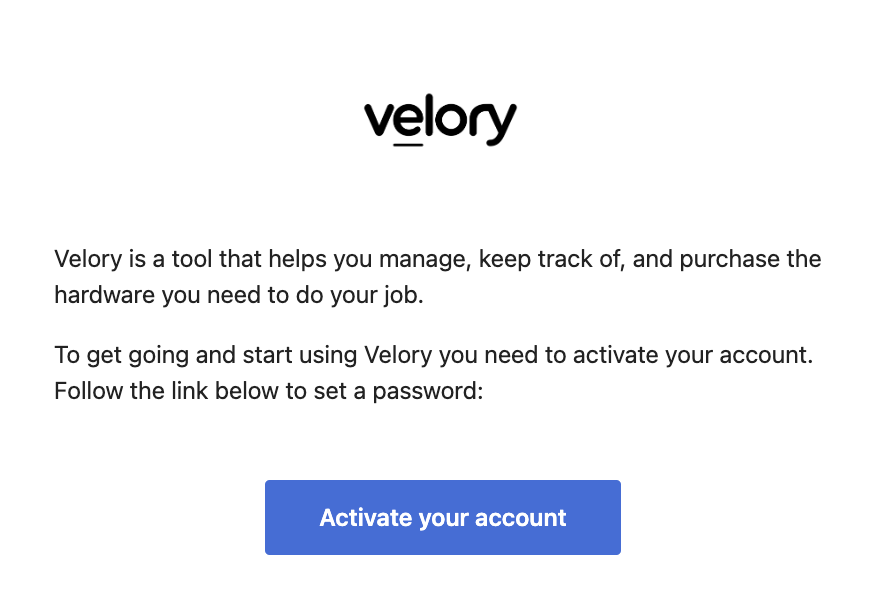Activate your account via blue button
Image resolution: width=888 pixels, height=596 pixels.
(443, 517)
